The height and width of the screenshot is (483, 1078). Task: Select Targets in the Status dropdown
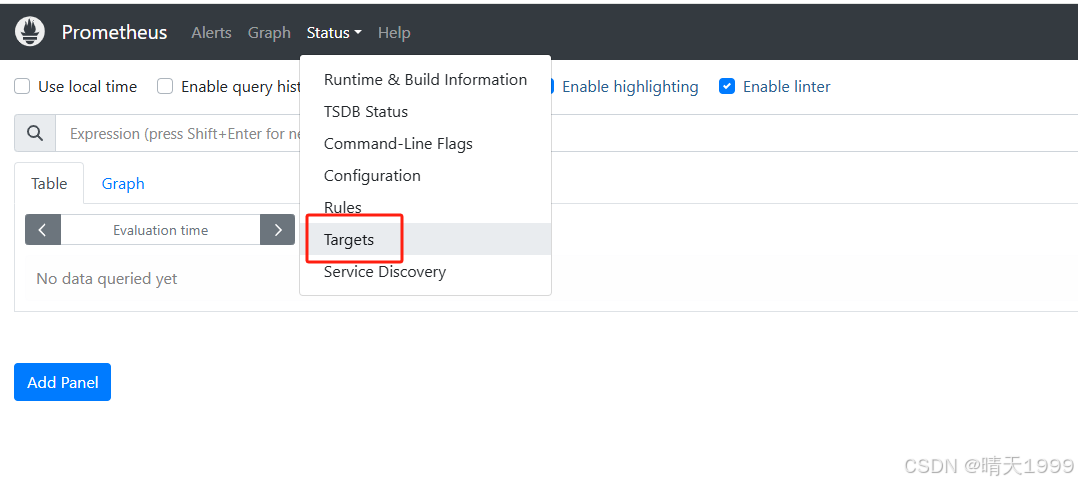coord(426,239)
